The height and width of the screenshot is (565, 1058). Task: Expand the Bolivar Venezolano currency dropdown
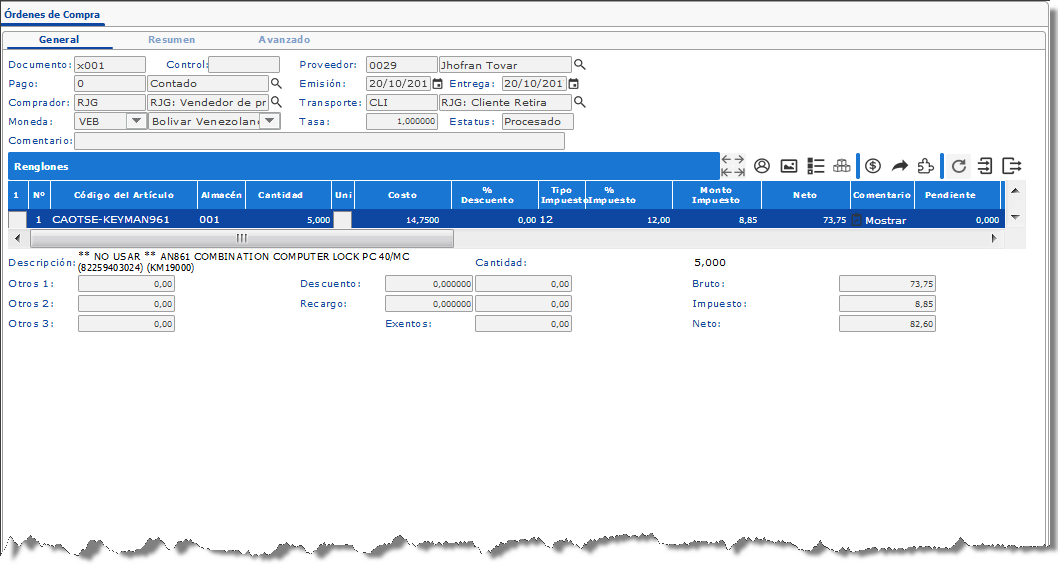click(x=269, y=121)
